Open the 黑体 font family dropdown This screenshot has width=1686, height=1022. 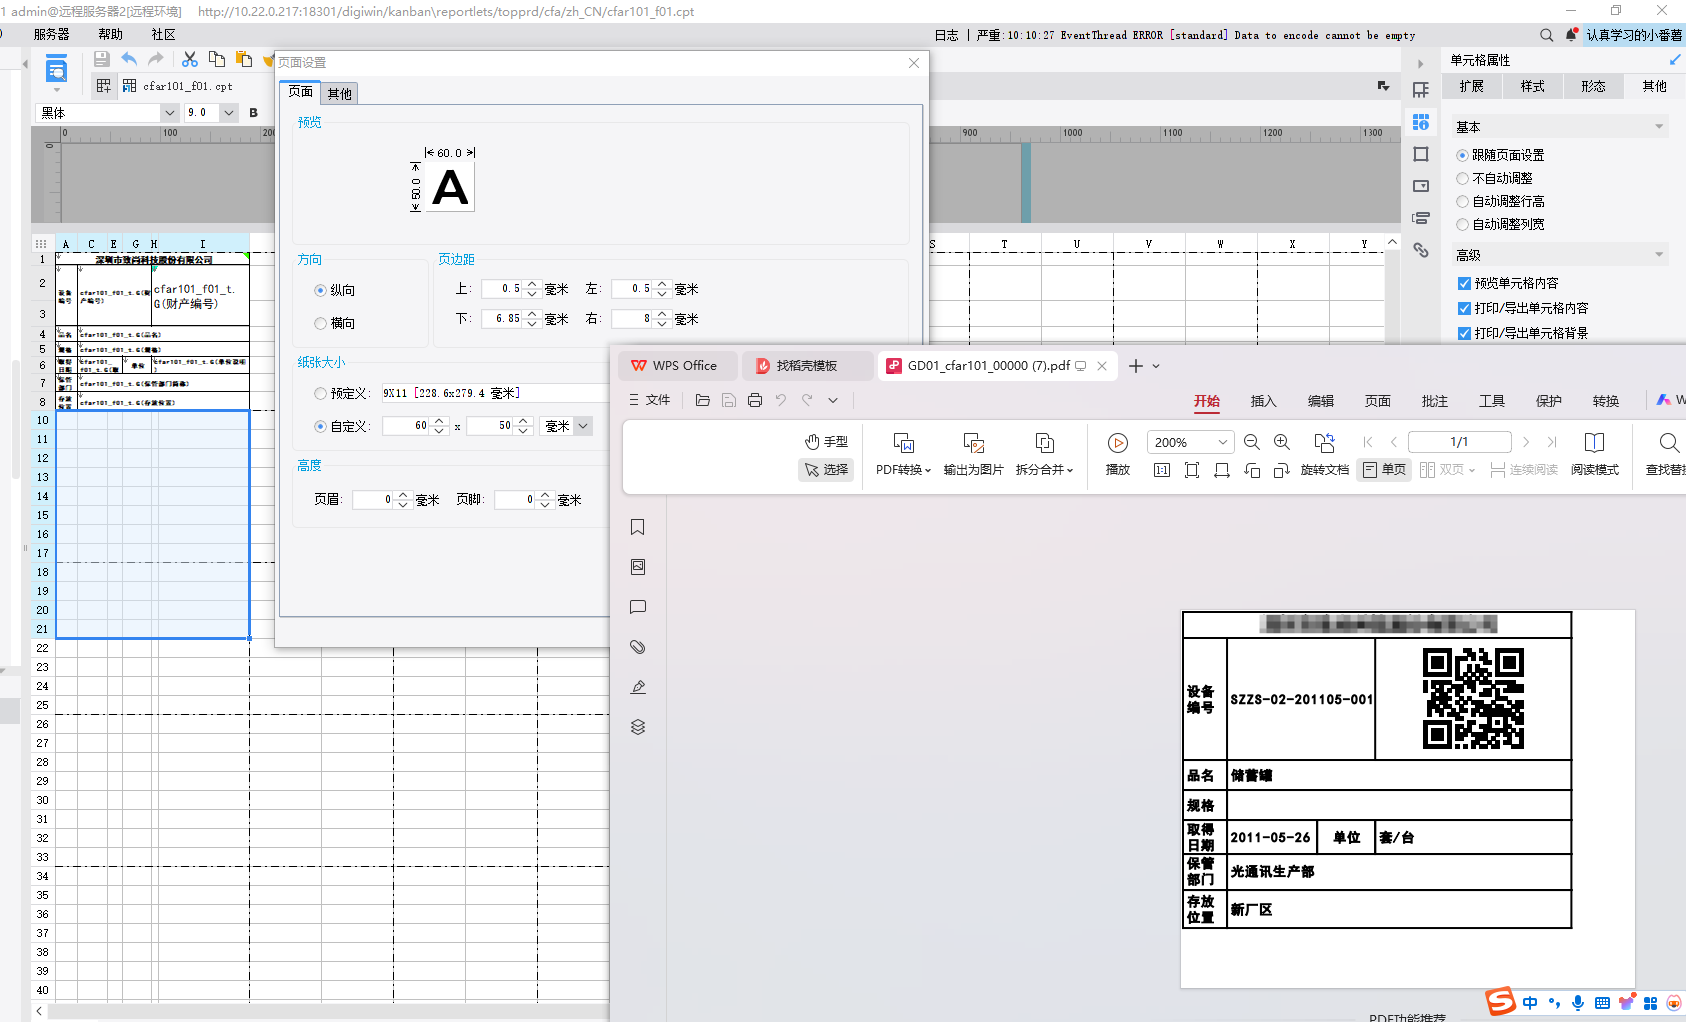coord(169,113)
